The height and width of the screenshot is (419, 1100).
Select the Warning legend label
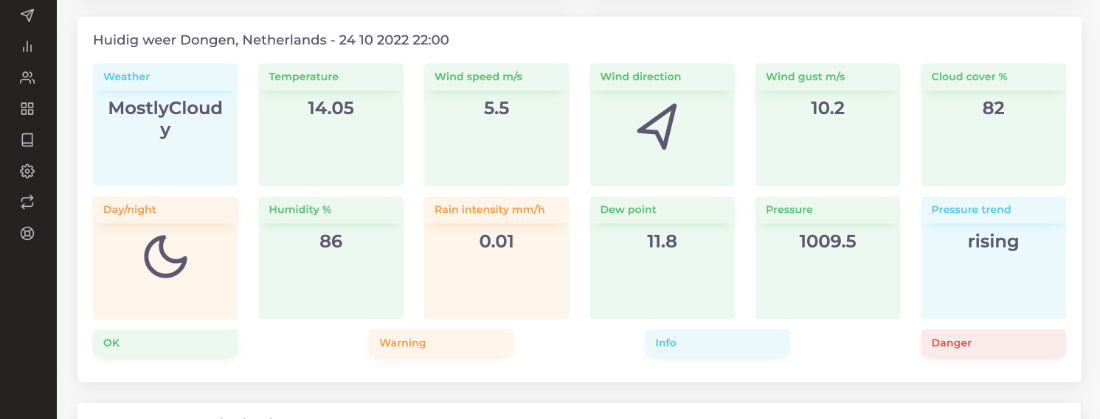(402, 343)
